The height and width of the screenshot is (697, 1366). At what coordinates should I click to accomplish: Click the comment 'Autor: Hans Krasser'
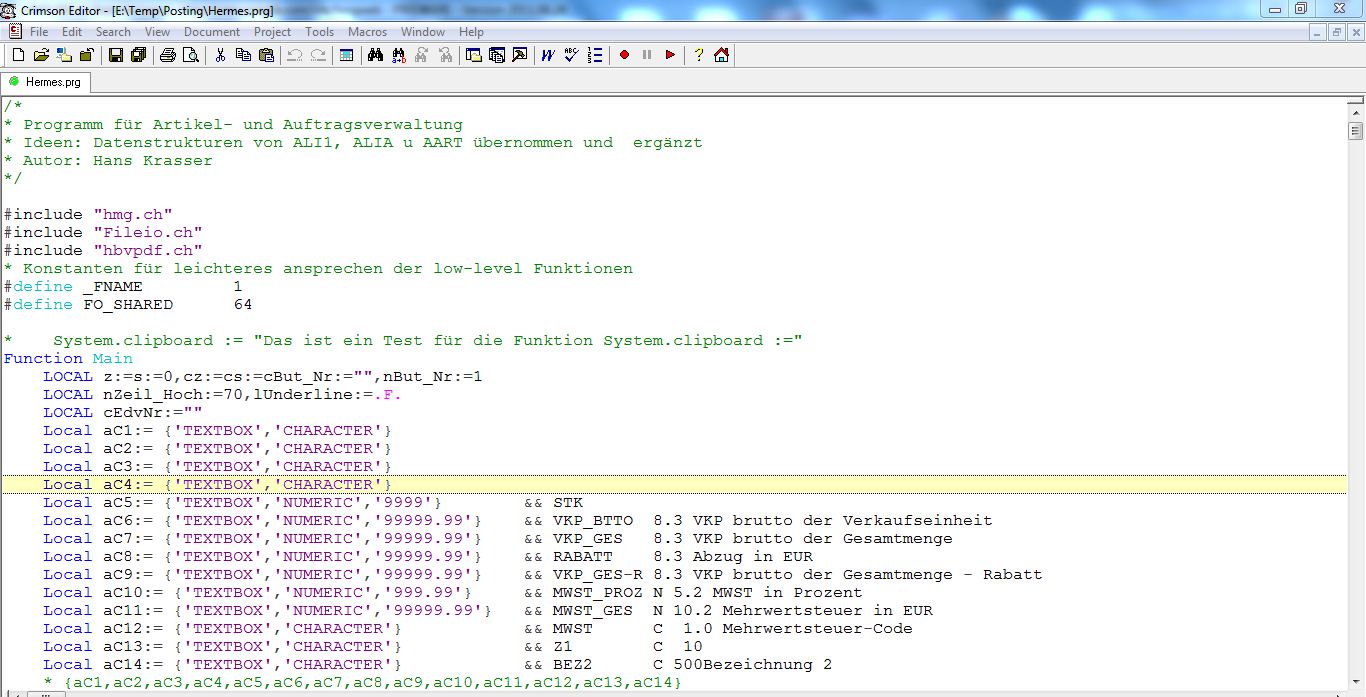click(x=118, y=161)
